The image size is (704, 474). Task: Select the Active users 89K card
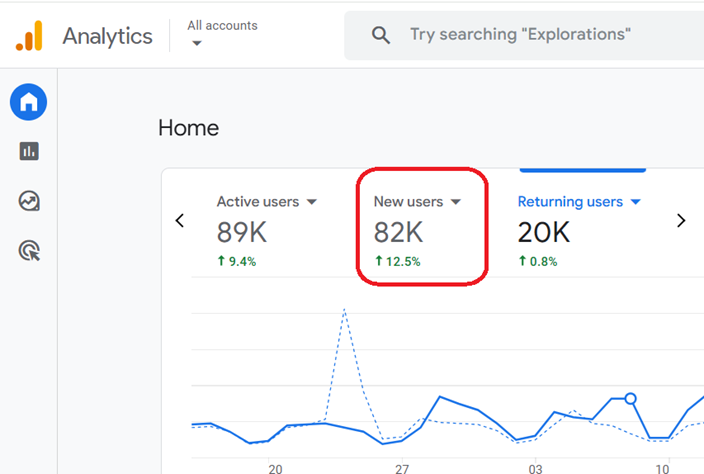pos(267,231)
